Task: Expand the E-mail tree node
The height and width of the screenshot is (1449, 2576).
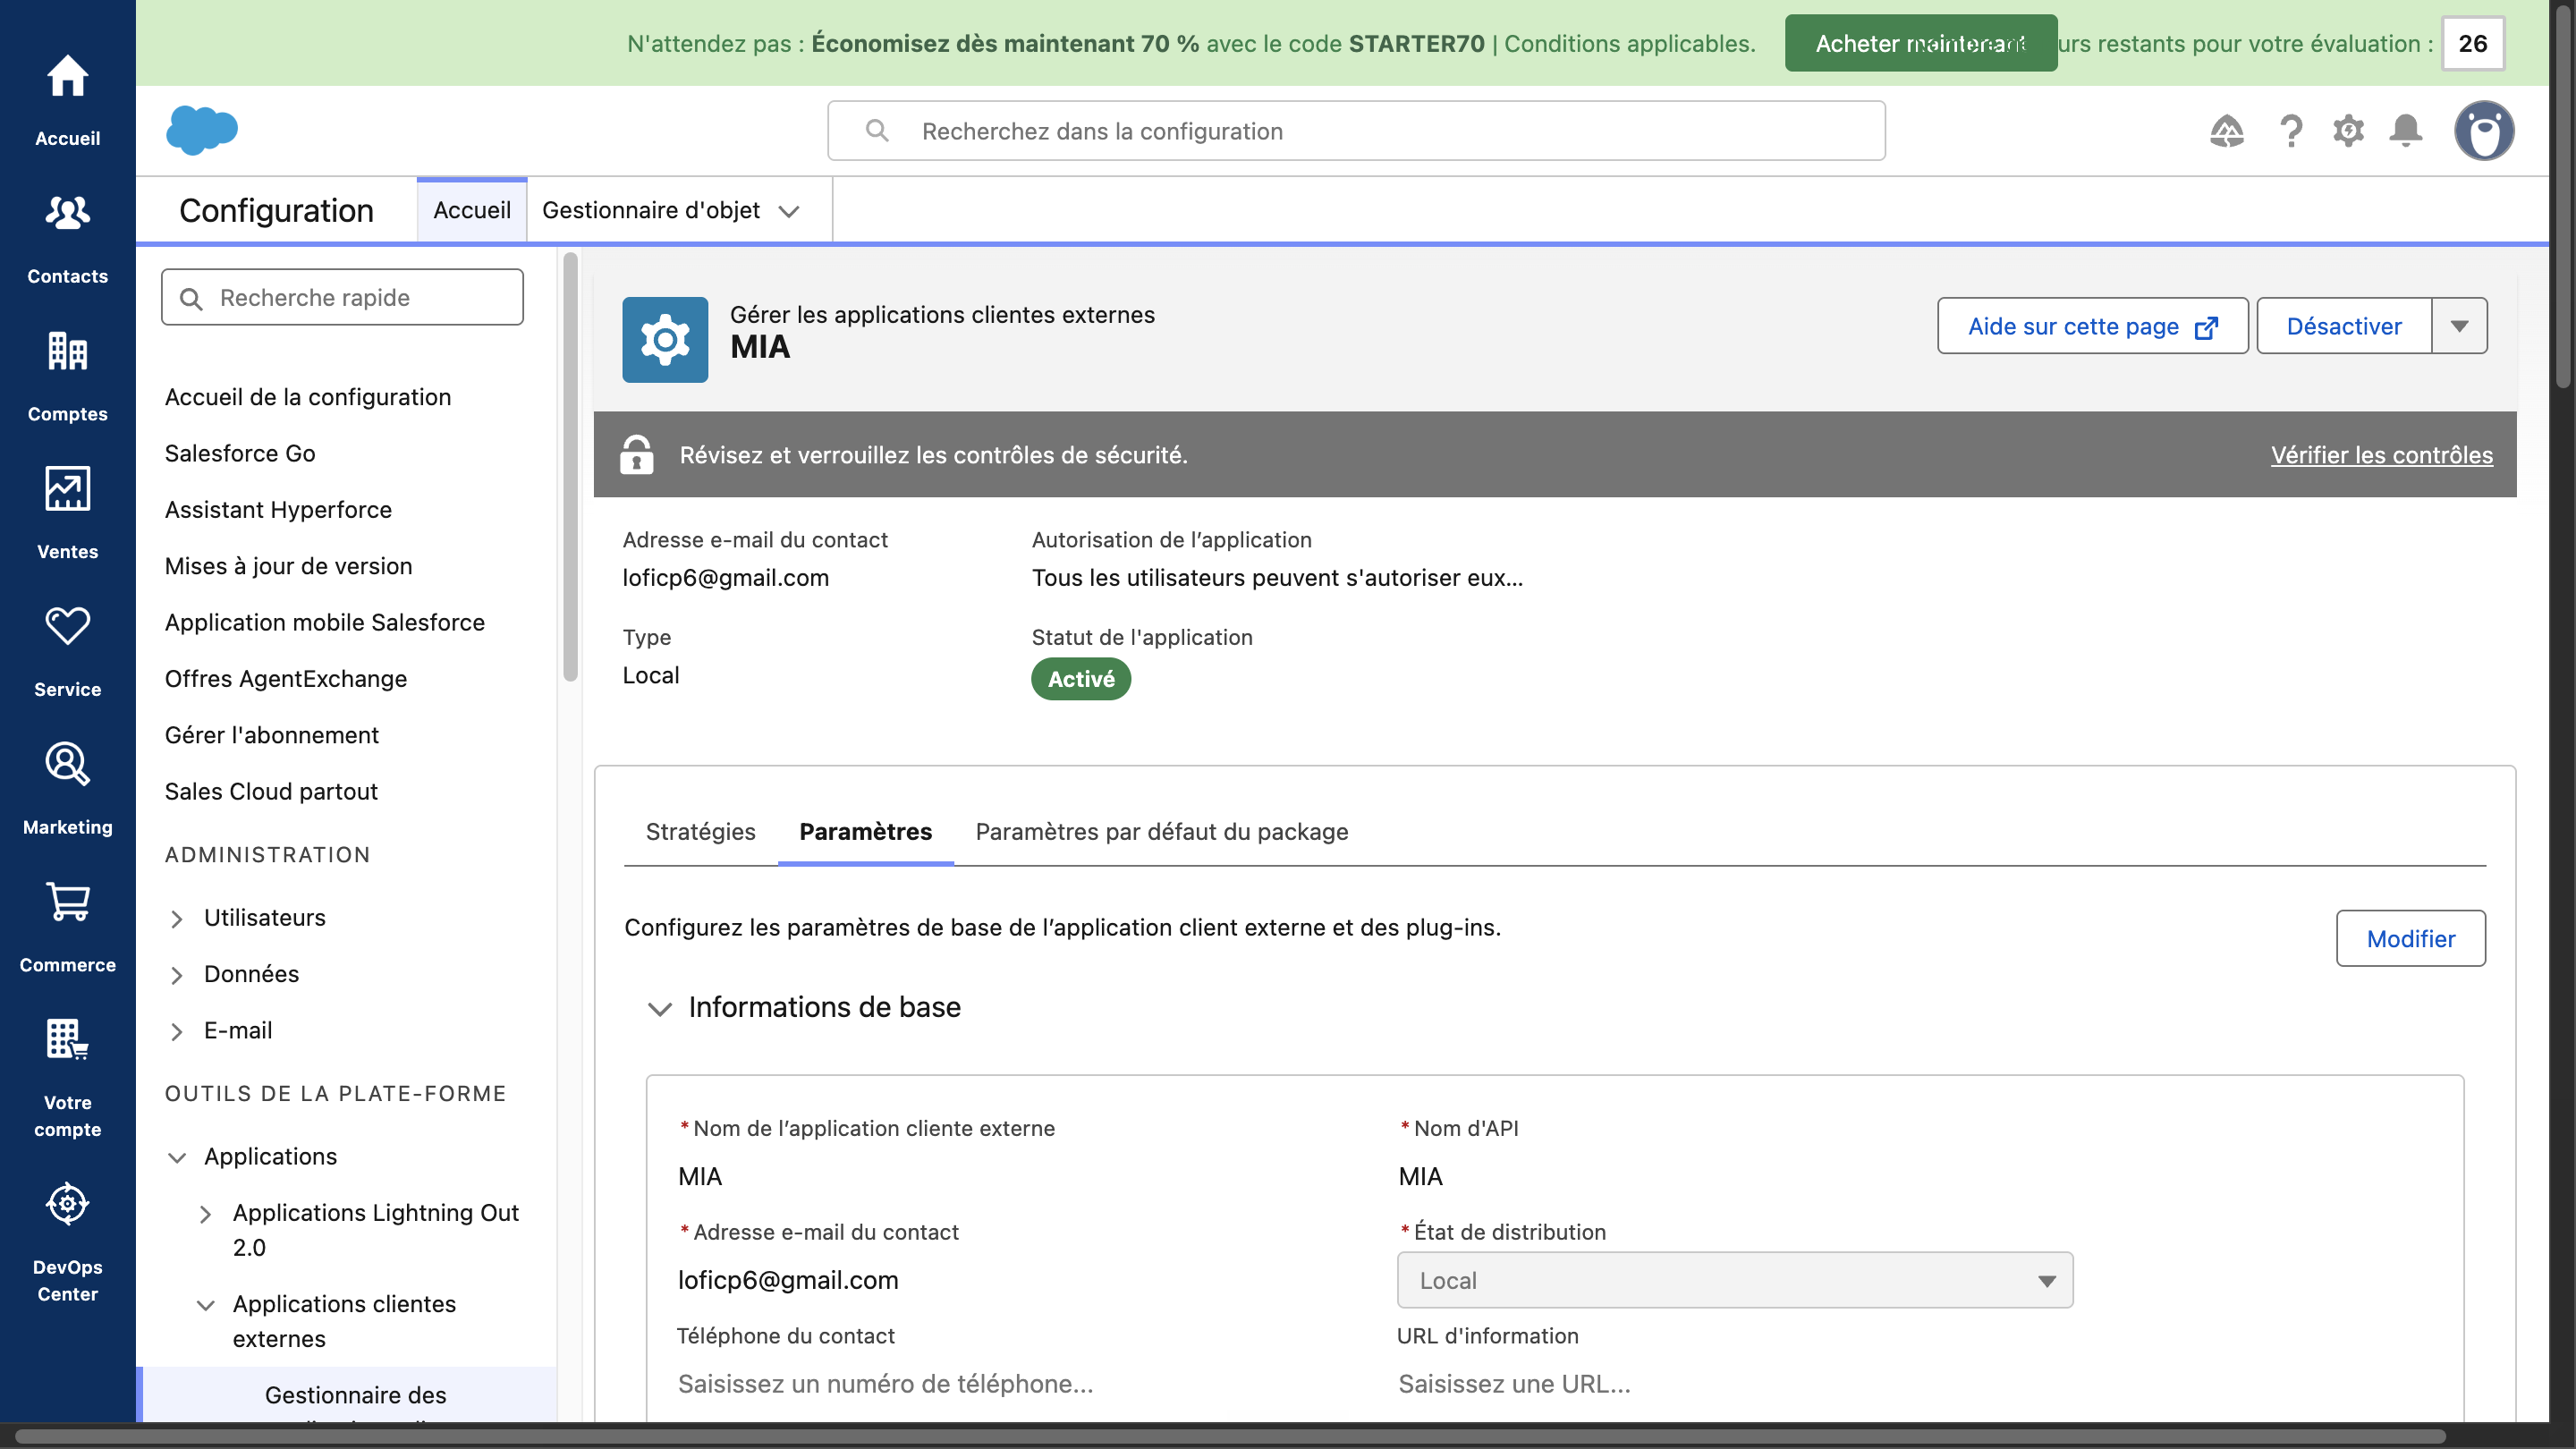Action: (x=177, y=1032)
